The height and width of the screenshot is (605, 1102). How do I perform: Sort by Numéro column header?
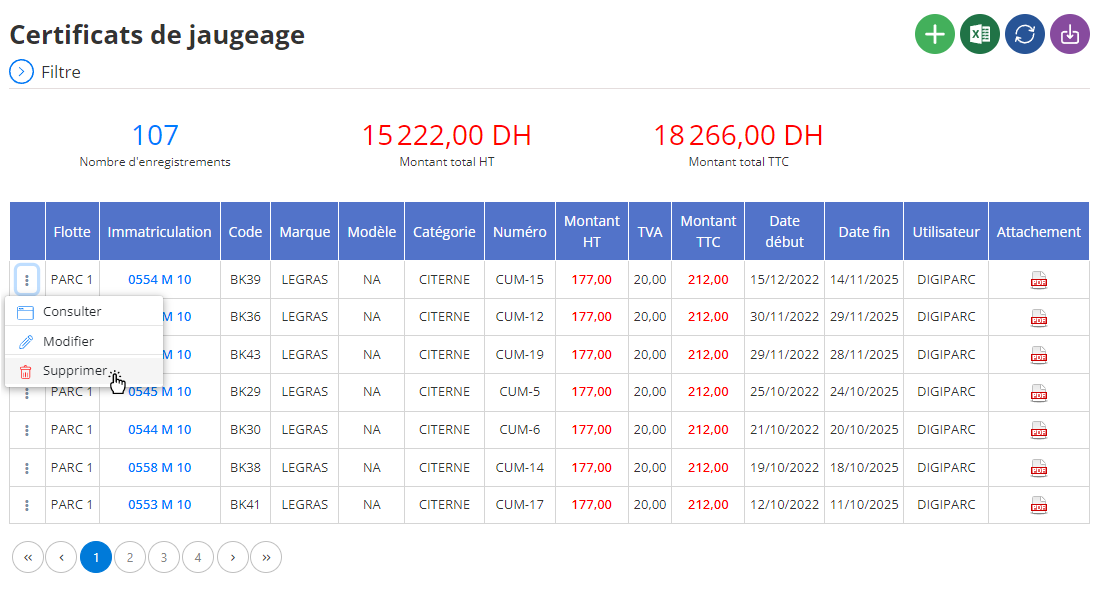pos(519,232)
